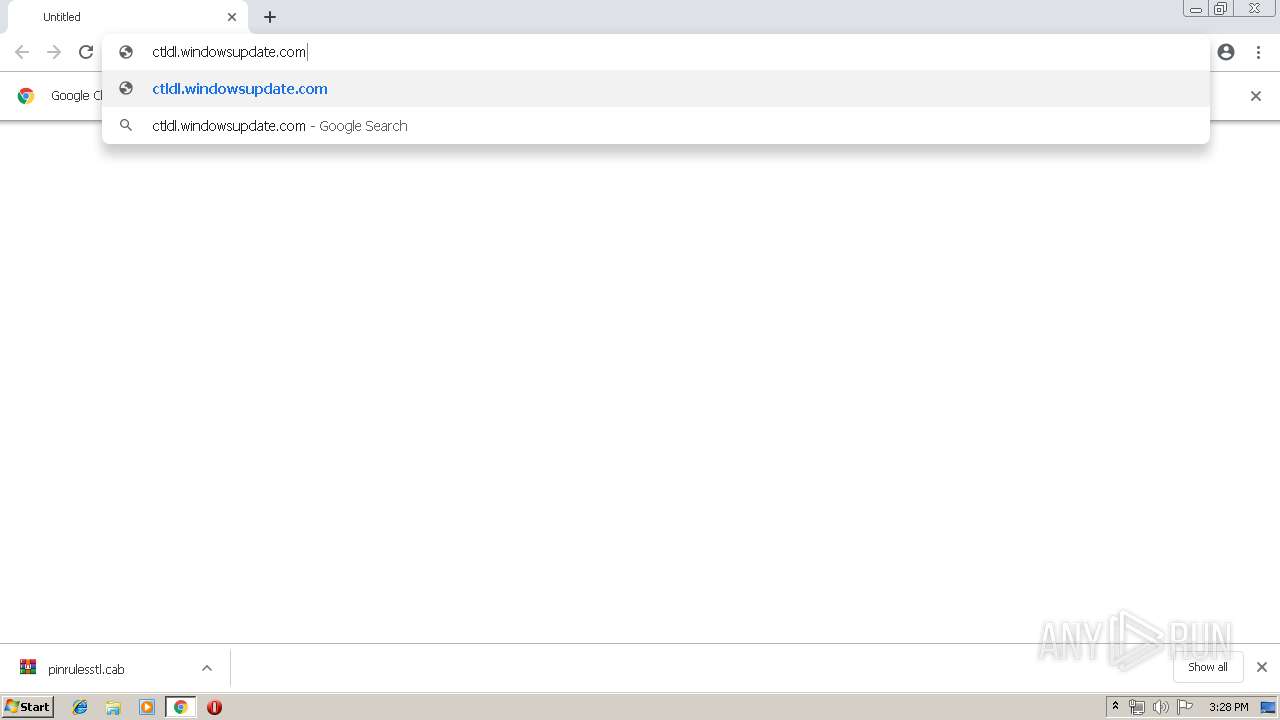Expand options for pinrulesstl.cab download
The width and height of the screenshot is (1280, 720).
coord(207,668)
